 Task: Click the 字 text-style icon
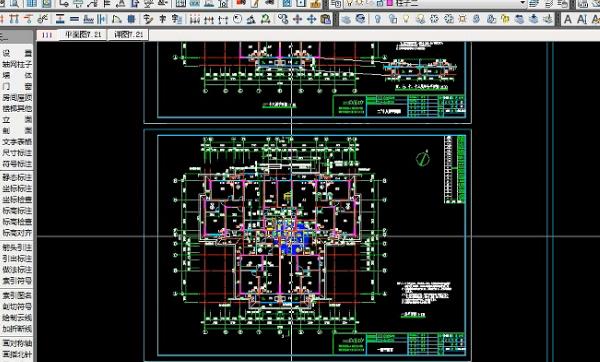(162, 19)
